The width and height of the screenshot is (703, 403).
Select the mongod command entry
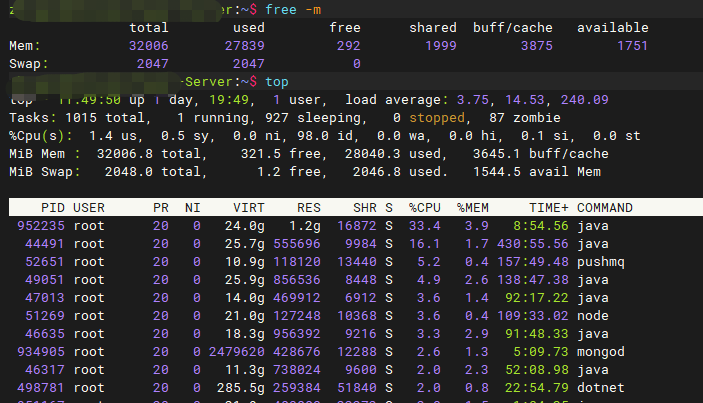pos(601,351)
